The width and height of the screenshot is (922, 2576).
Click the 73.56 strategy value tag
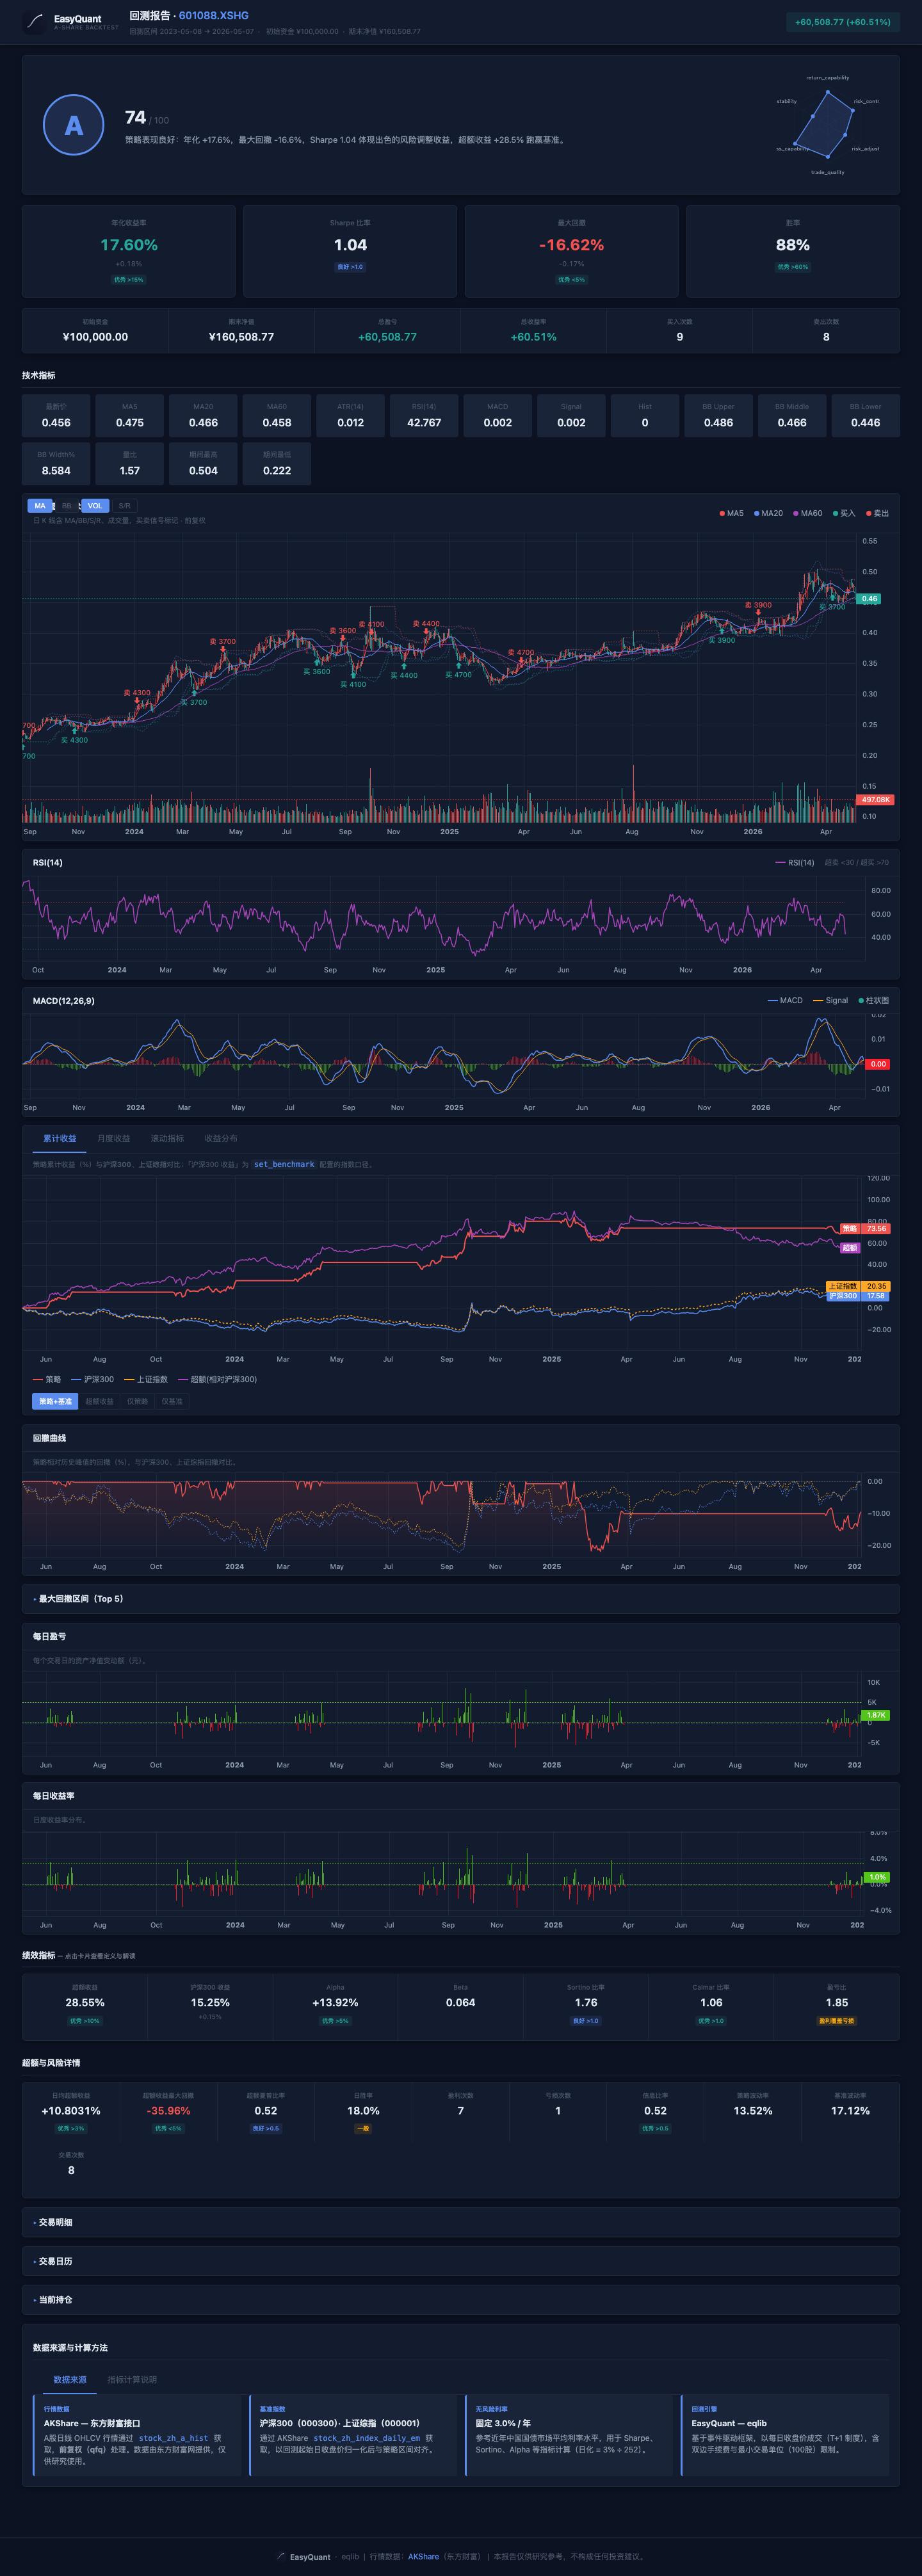coord(876,1229)
